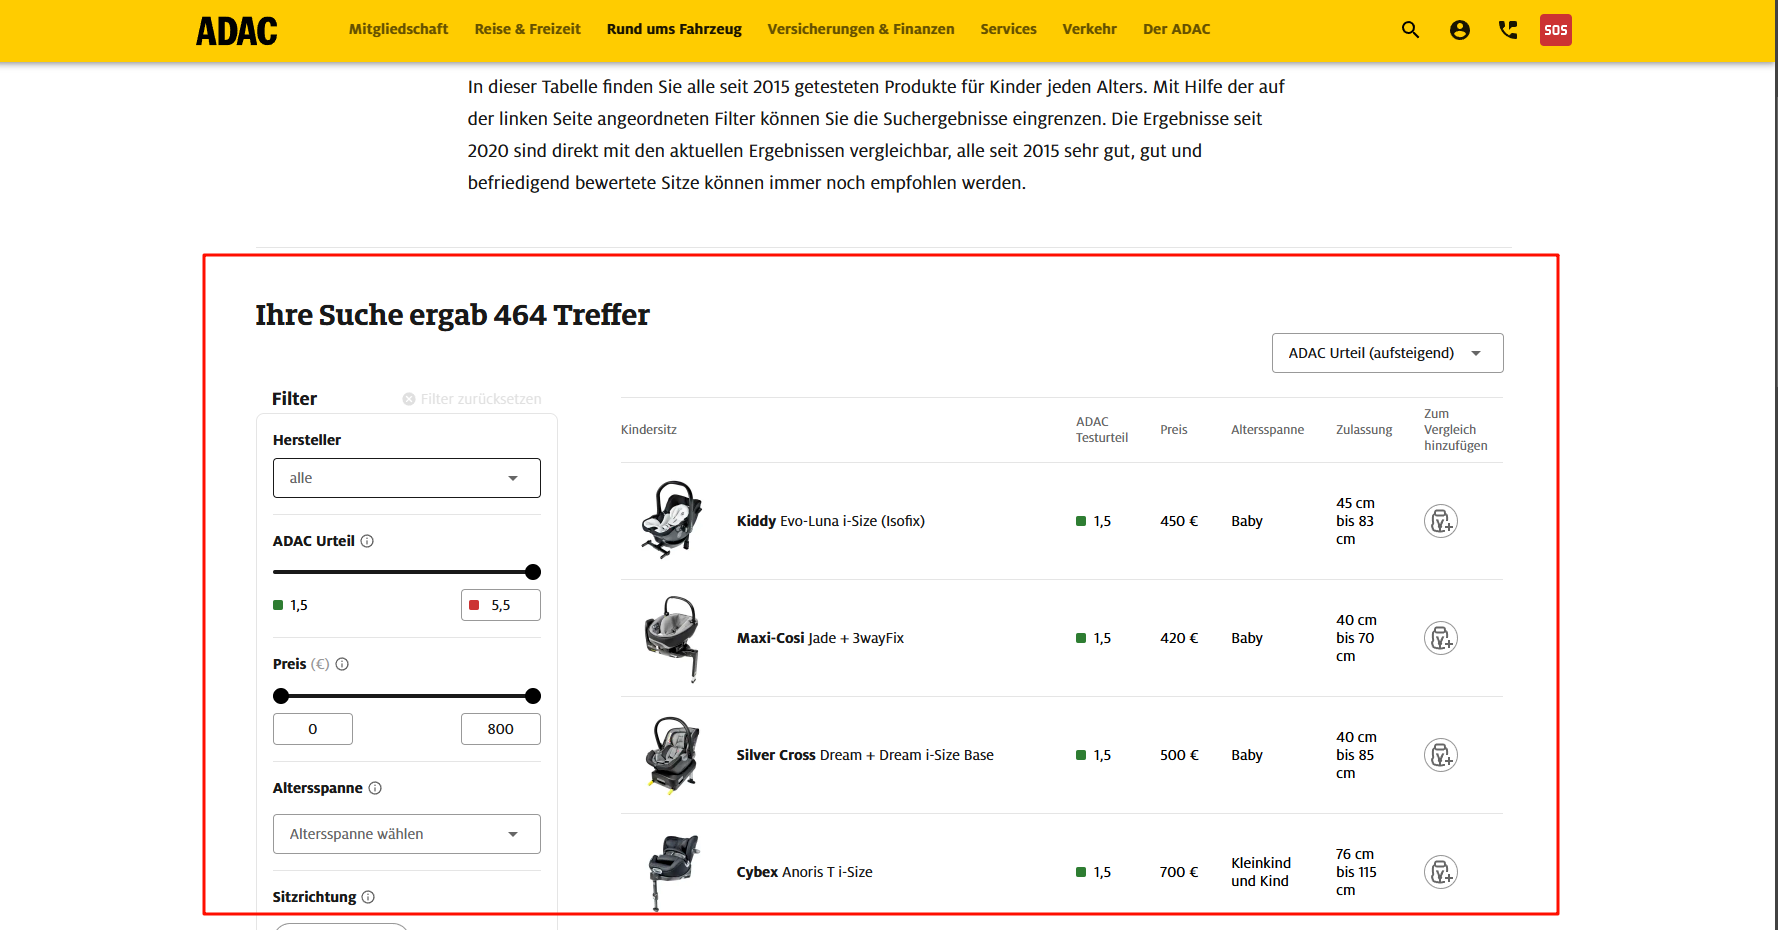Screen dimensions: 1778x930
Task: Click the Preis column header
Action: point(1173,430)
